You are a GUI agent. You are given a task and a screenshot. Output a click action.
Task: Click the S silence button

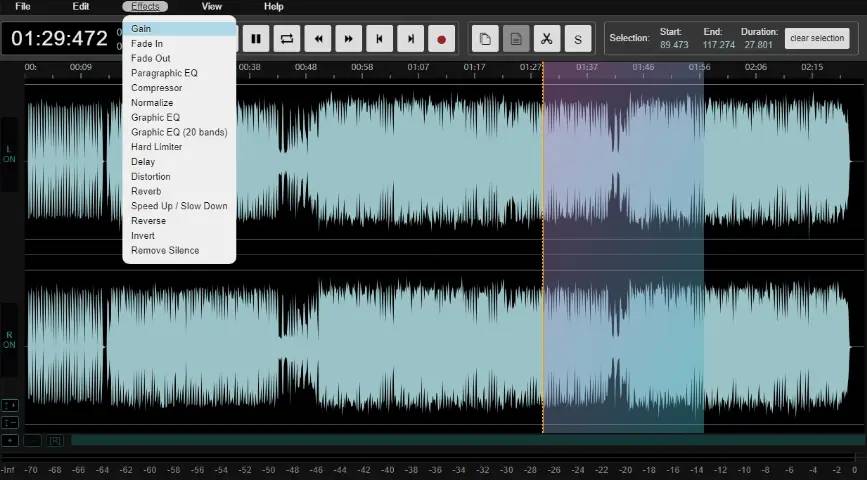tap(578, 39)
